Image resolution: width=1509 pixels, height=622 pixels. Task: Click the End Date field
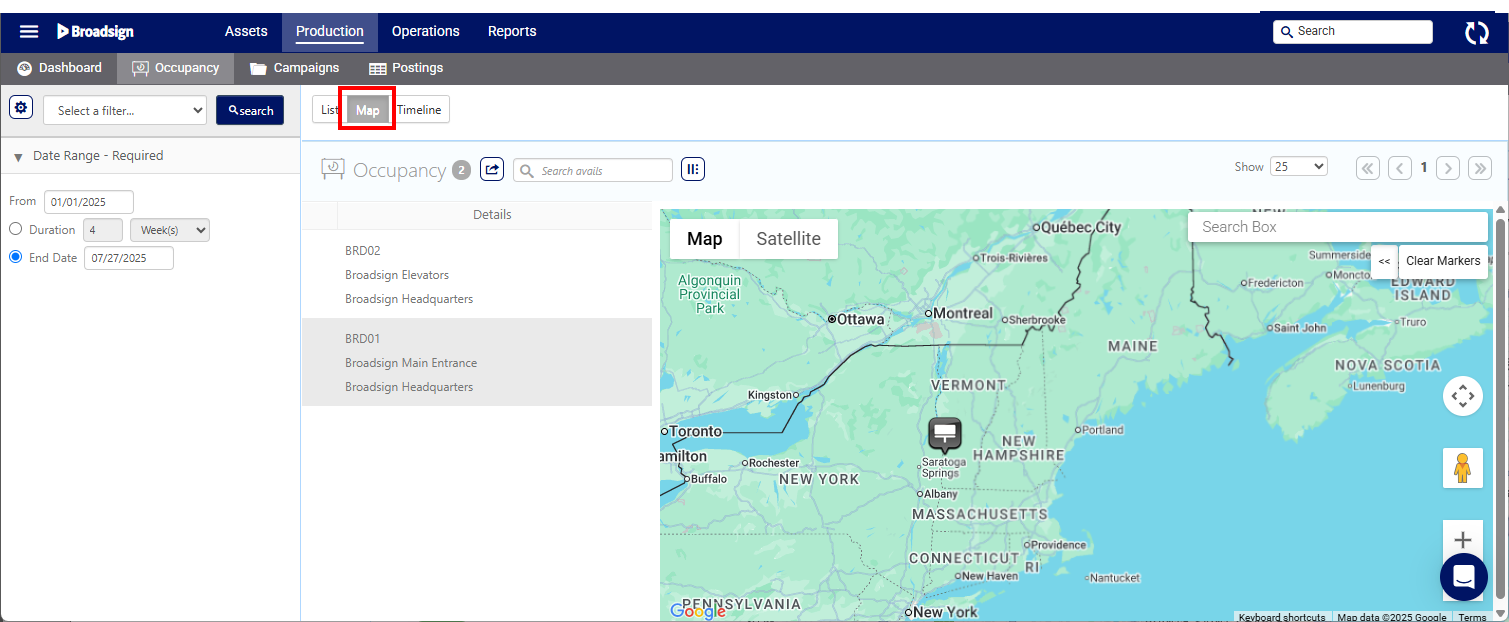(129, 258)
